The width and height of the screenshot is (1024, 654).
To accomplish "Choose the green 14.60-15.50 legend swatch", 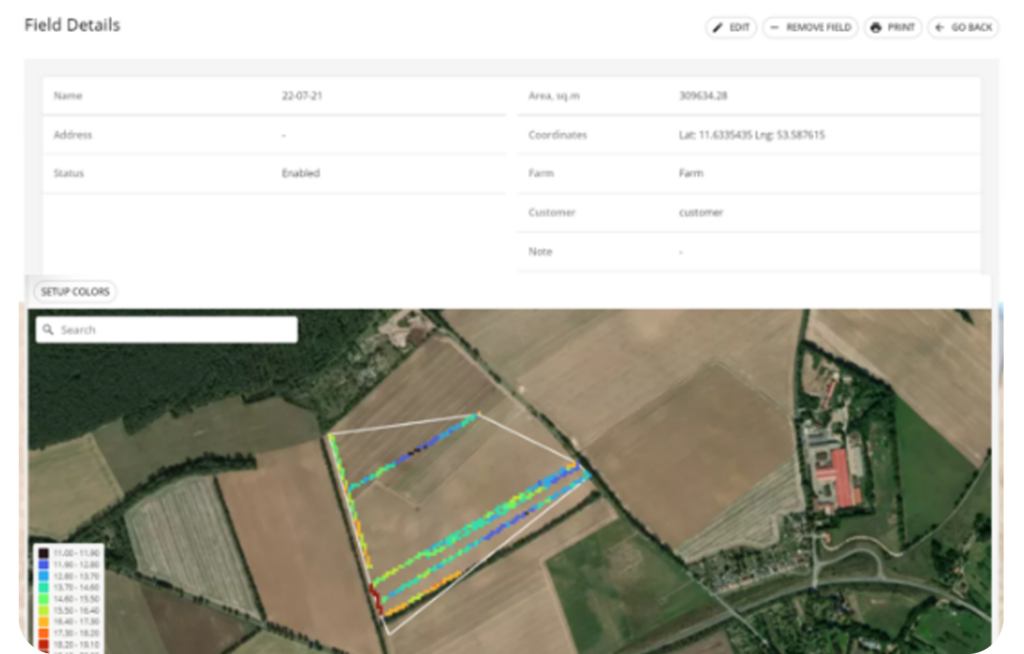I will click(42, 598).
